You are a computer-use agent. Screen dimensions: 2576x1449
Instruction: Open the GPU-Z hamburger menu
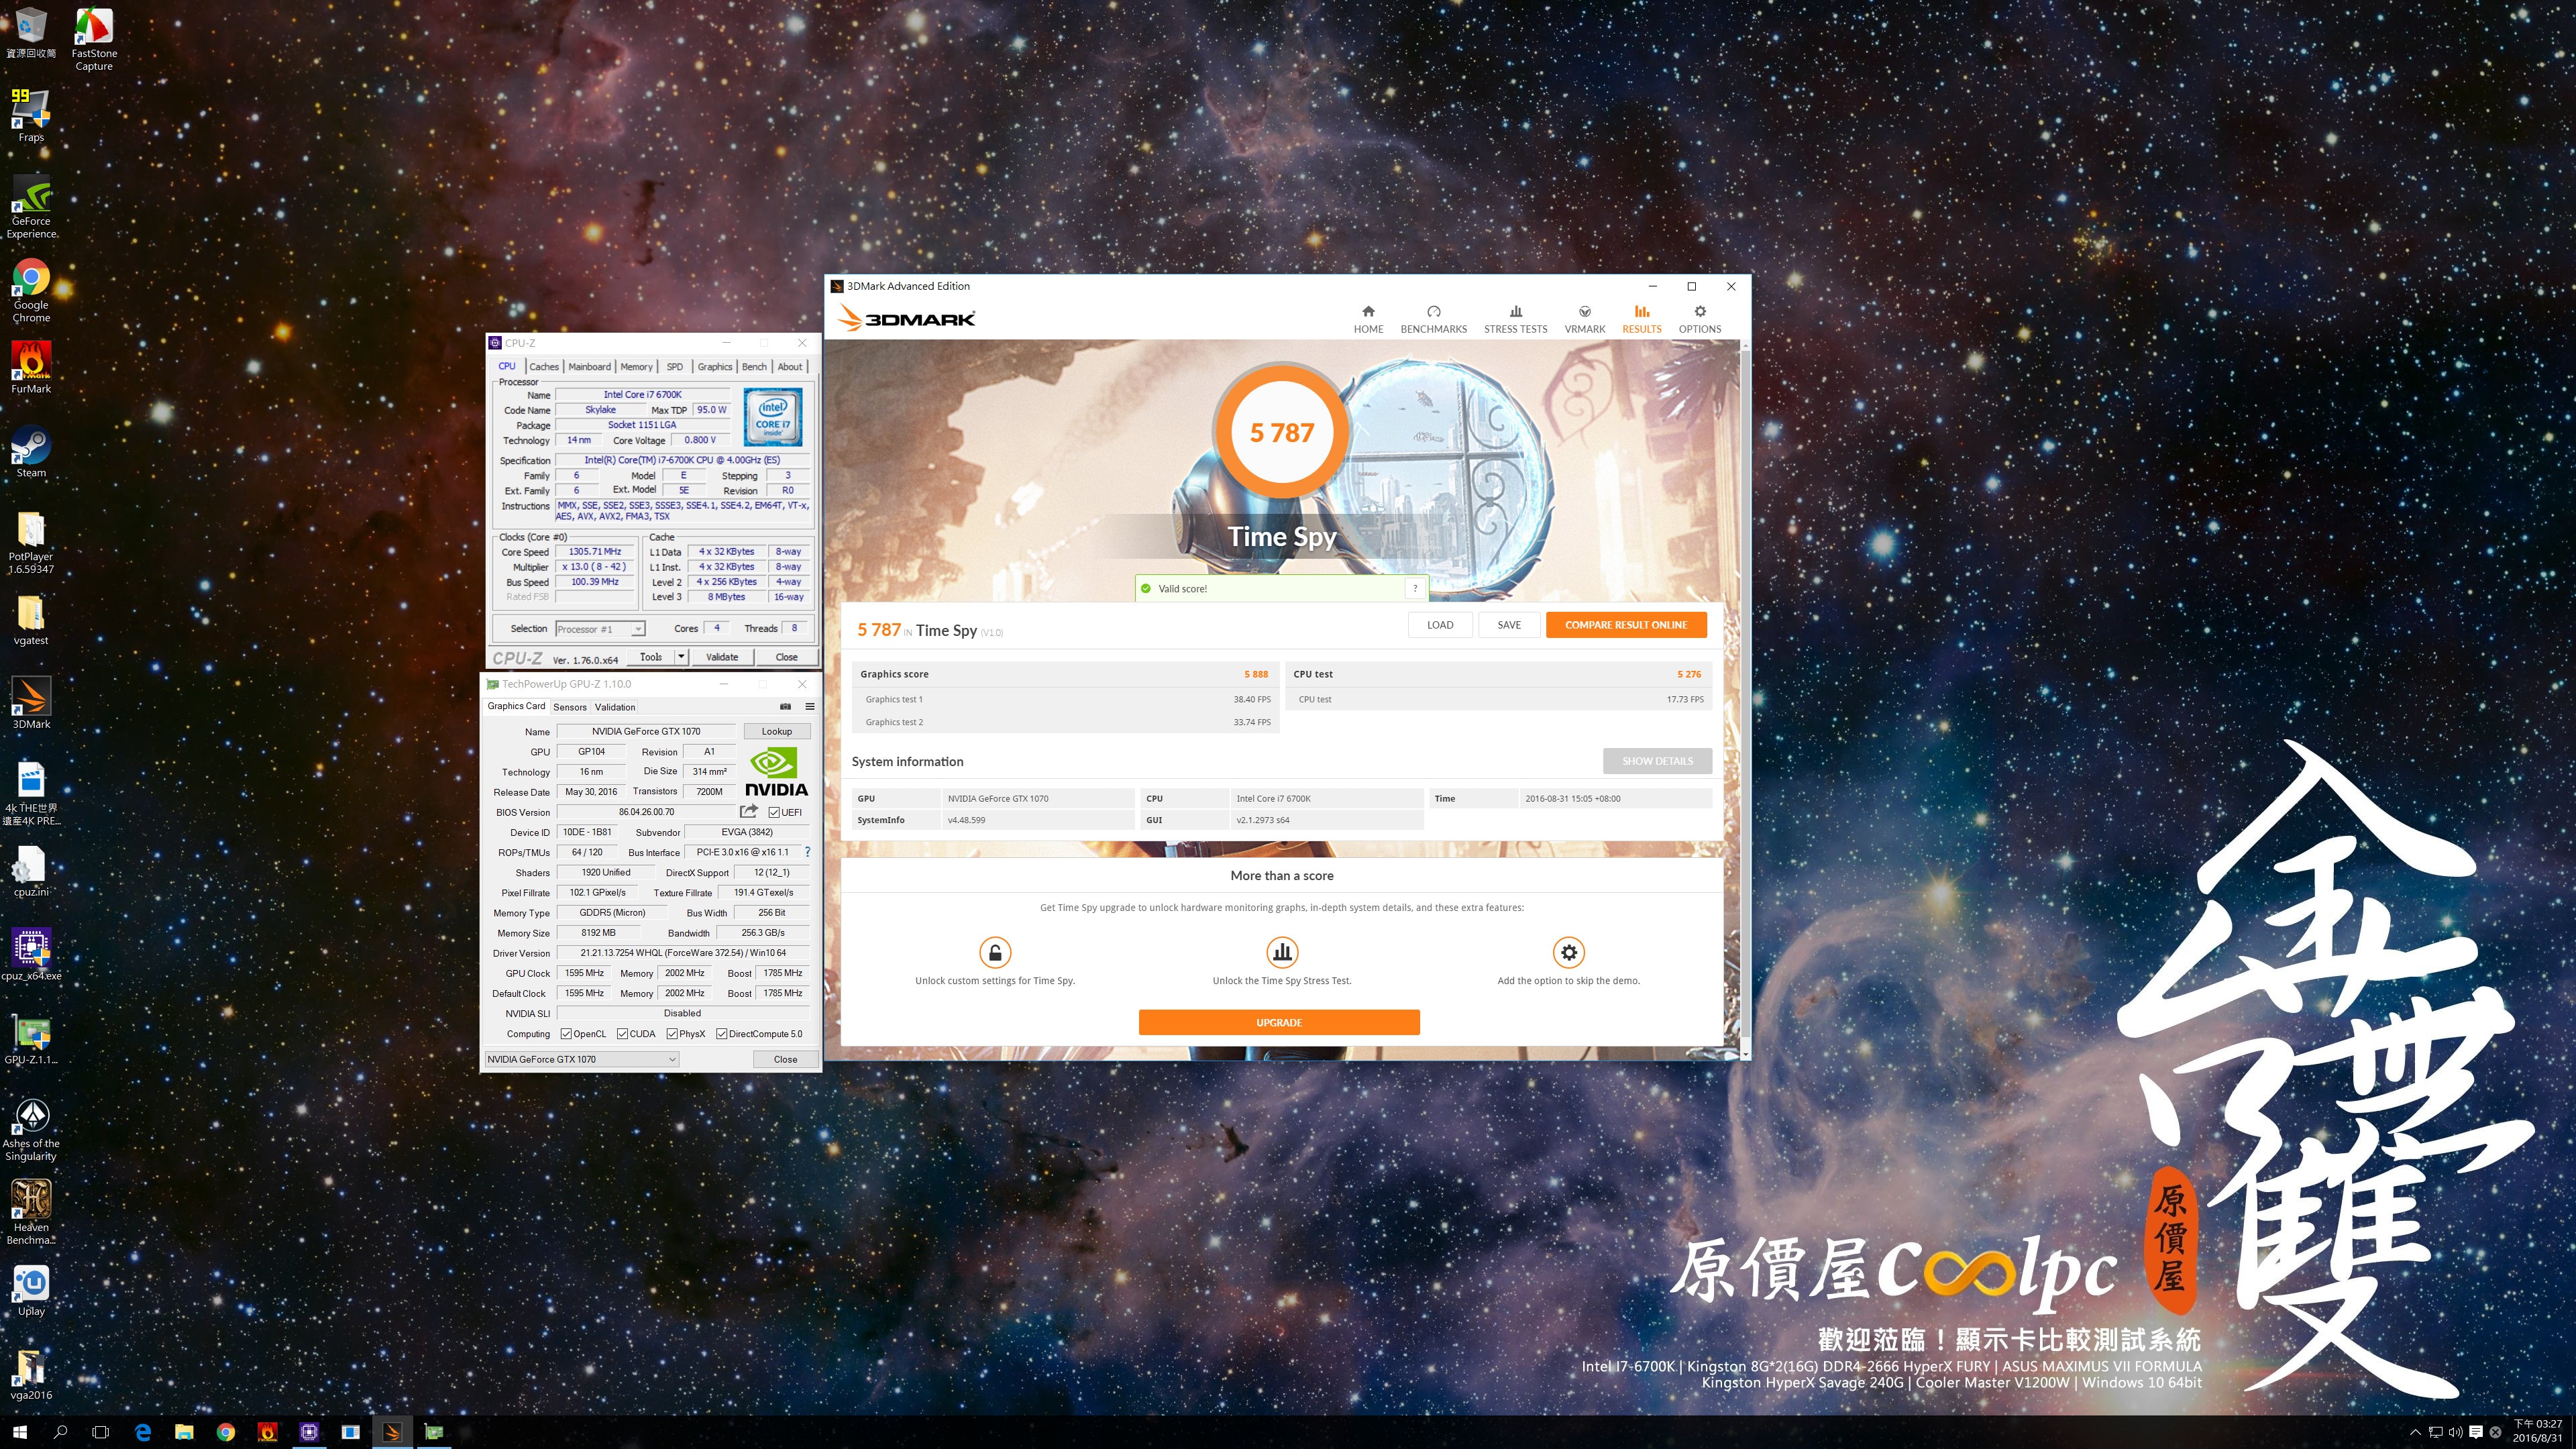(809, 706)
